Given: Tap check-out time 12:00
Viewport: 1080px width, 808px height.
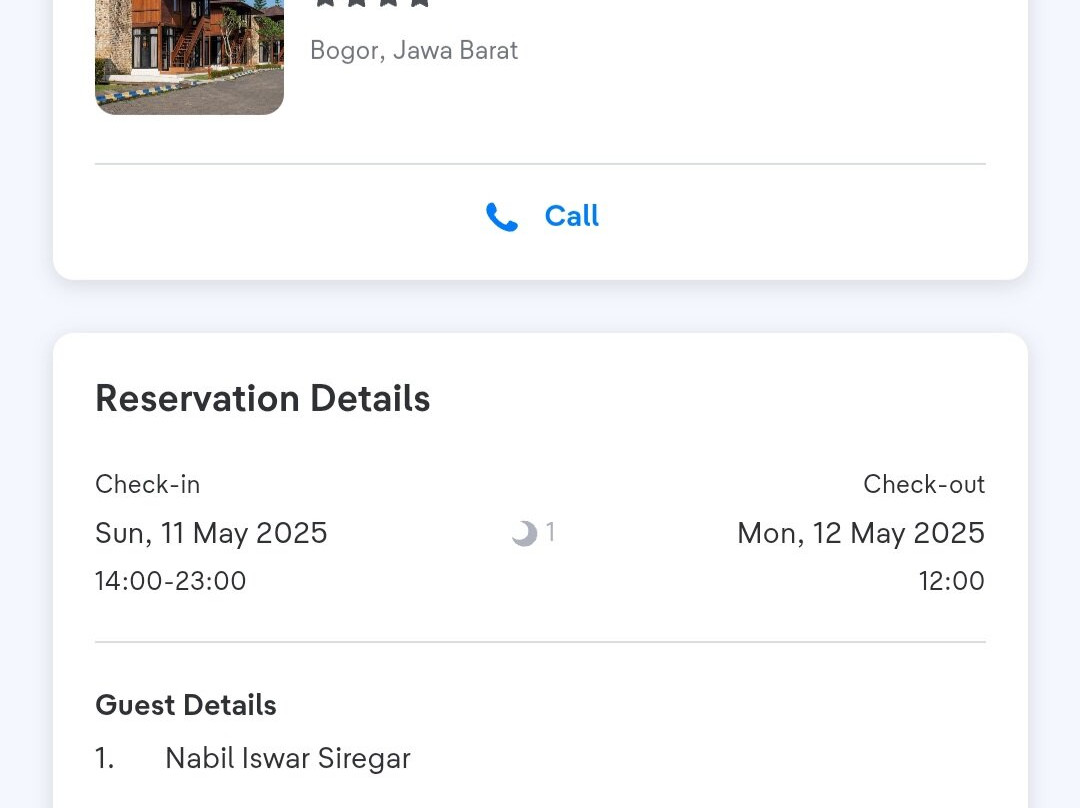Looking at the screenshot, I should click(x=951, y=581).
